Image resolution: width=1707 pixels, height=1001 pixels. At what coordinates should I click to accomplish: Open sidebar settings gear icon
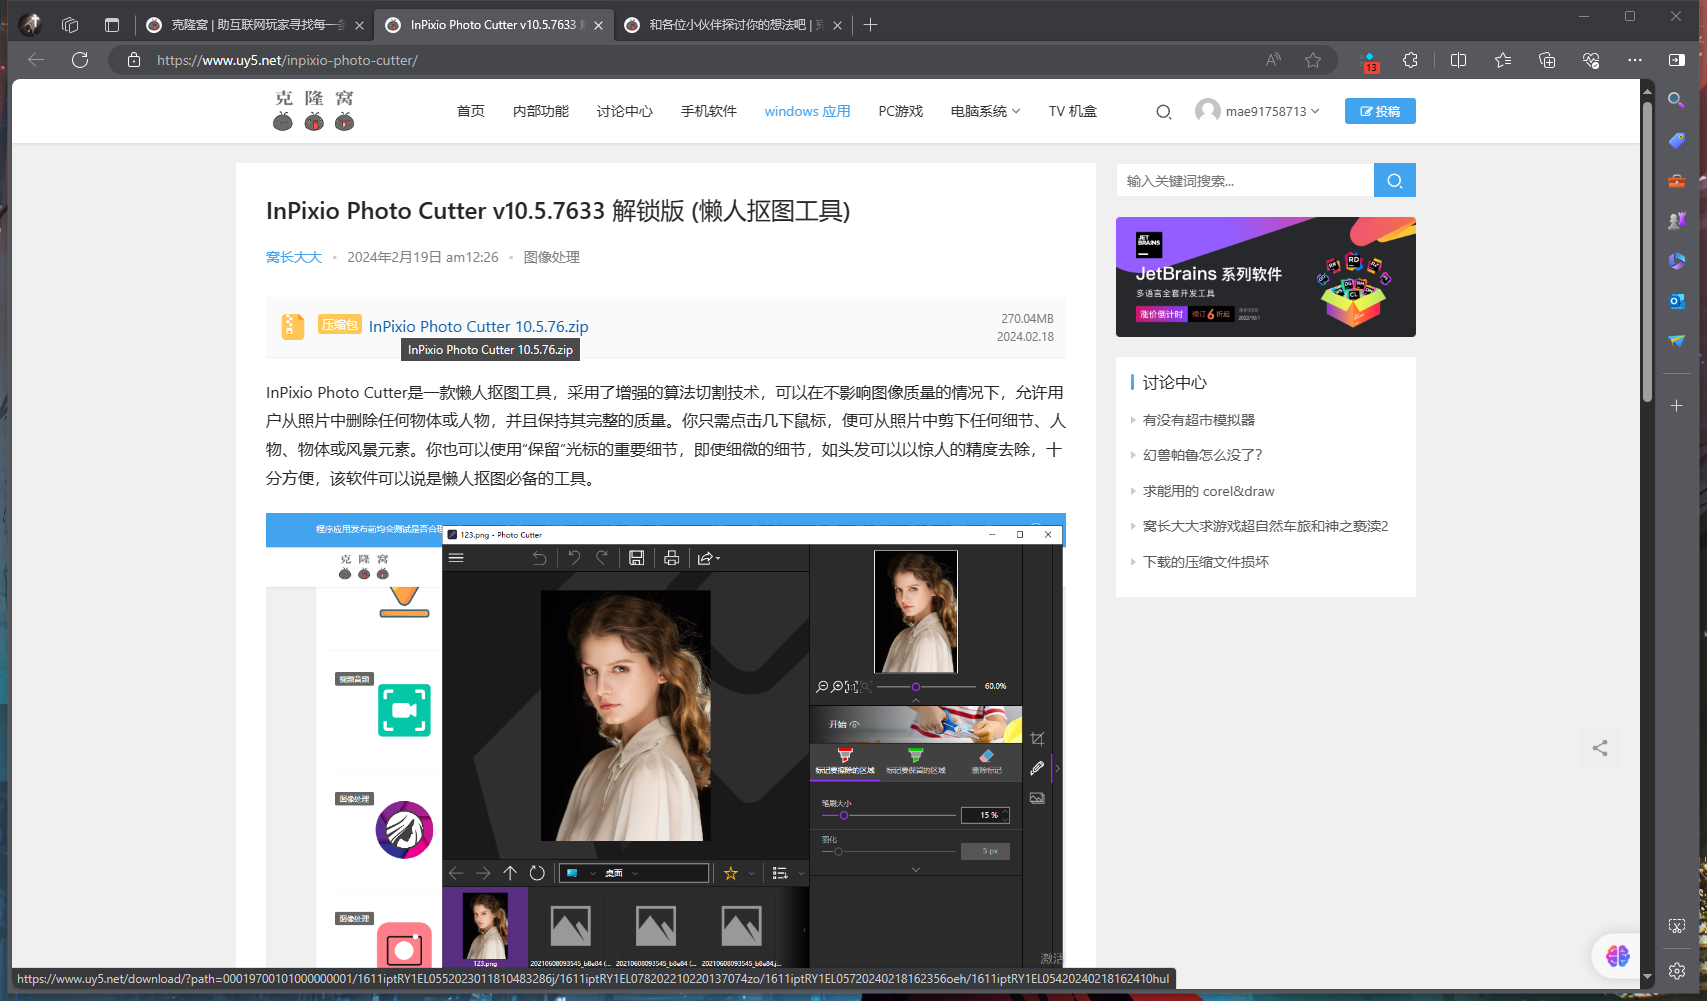[x=1677, y=970]
